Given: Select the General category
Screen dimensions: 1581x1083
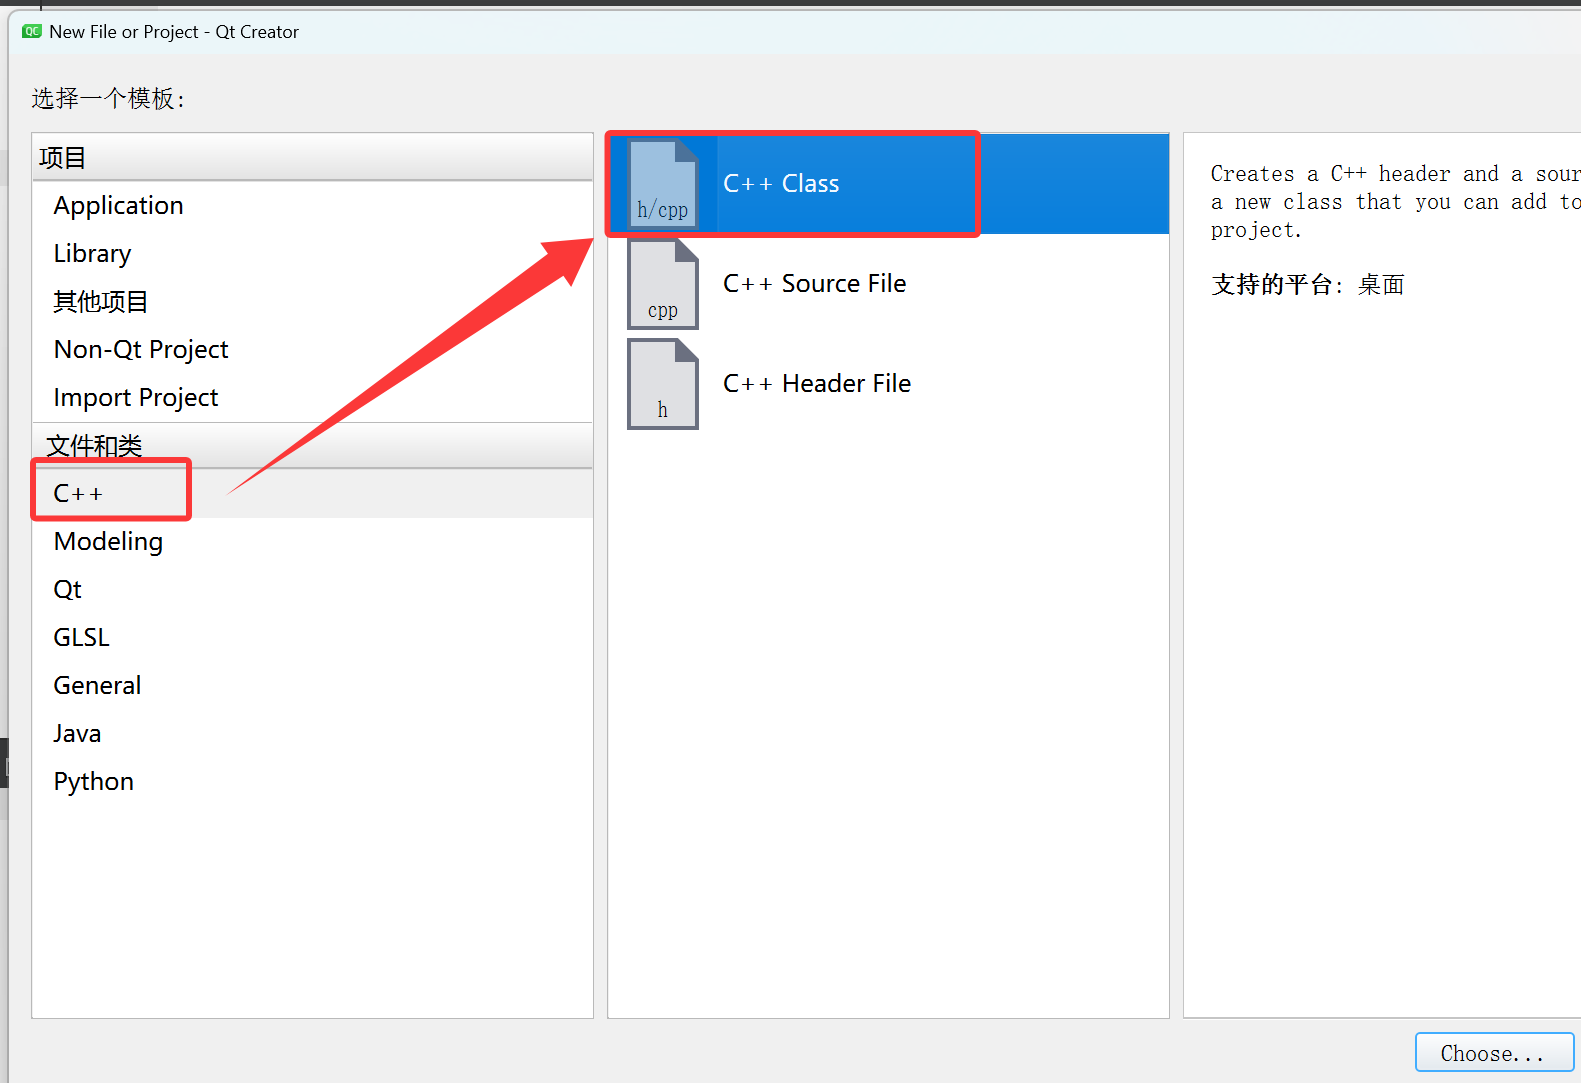Looking at the screenshot, I should pos(313,686).
